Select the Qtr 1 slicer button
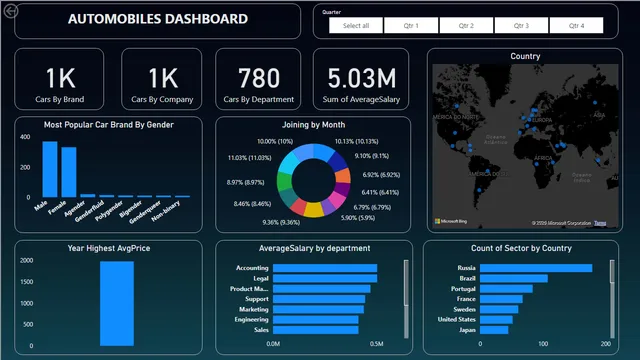Image resolution: width=640 pixels, height=360 pixels. coord(411,25)
